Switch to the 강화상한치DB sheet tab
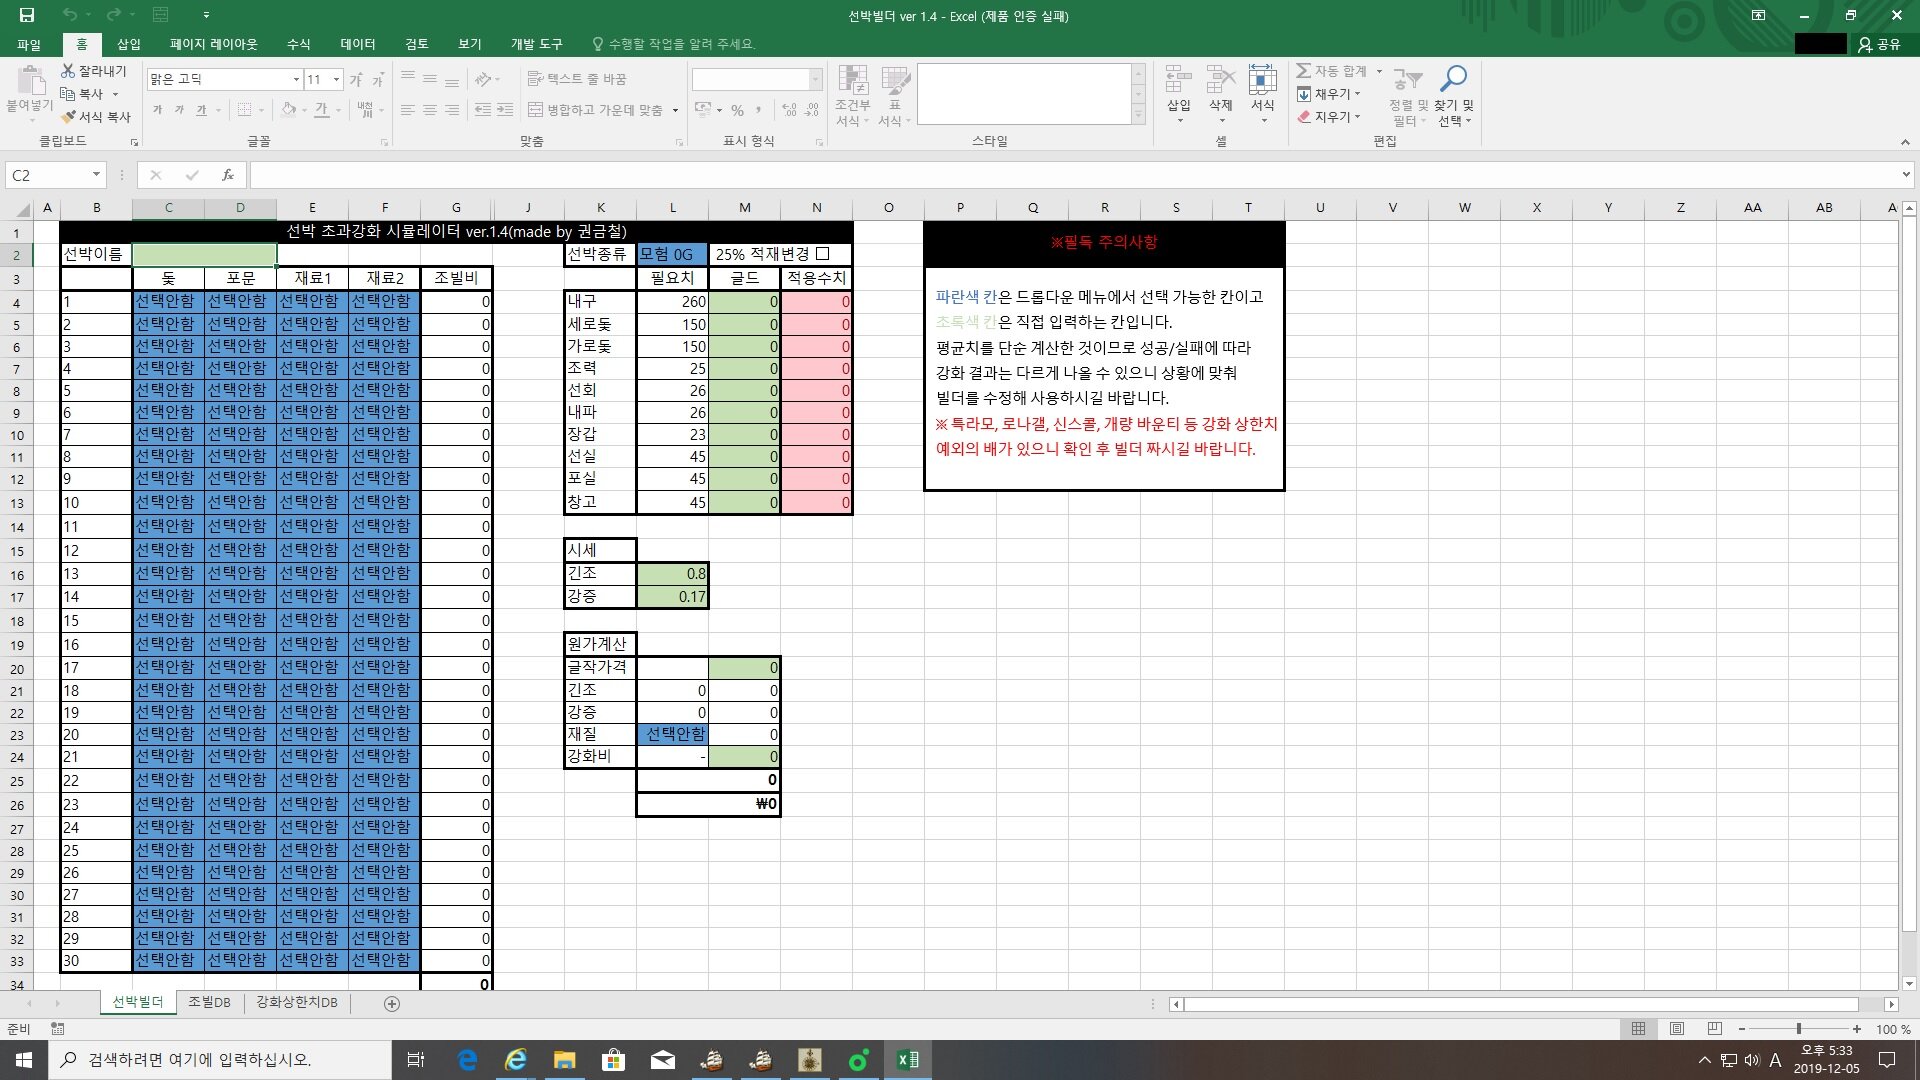1920x1080 pixels. pyautogui.click(x=297, y=1002)
